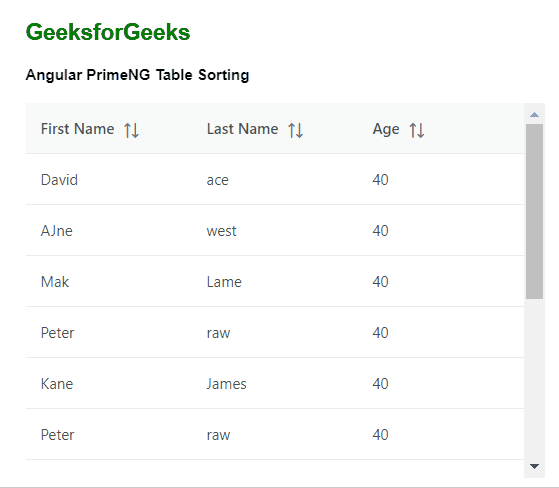The width and height of the screenshot is (559, 488).
Task: Sort by Age column header text
Action: pos(386,129)
